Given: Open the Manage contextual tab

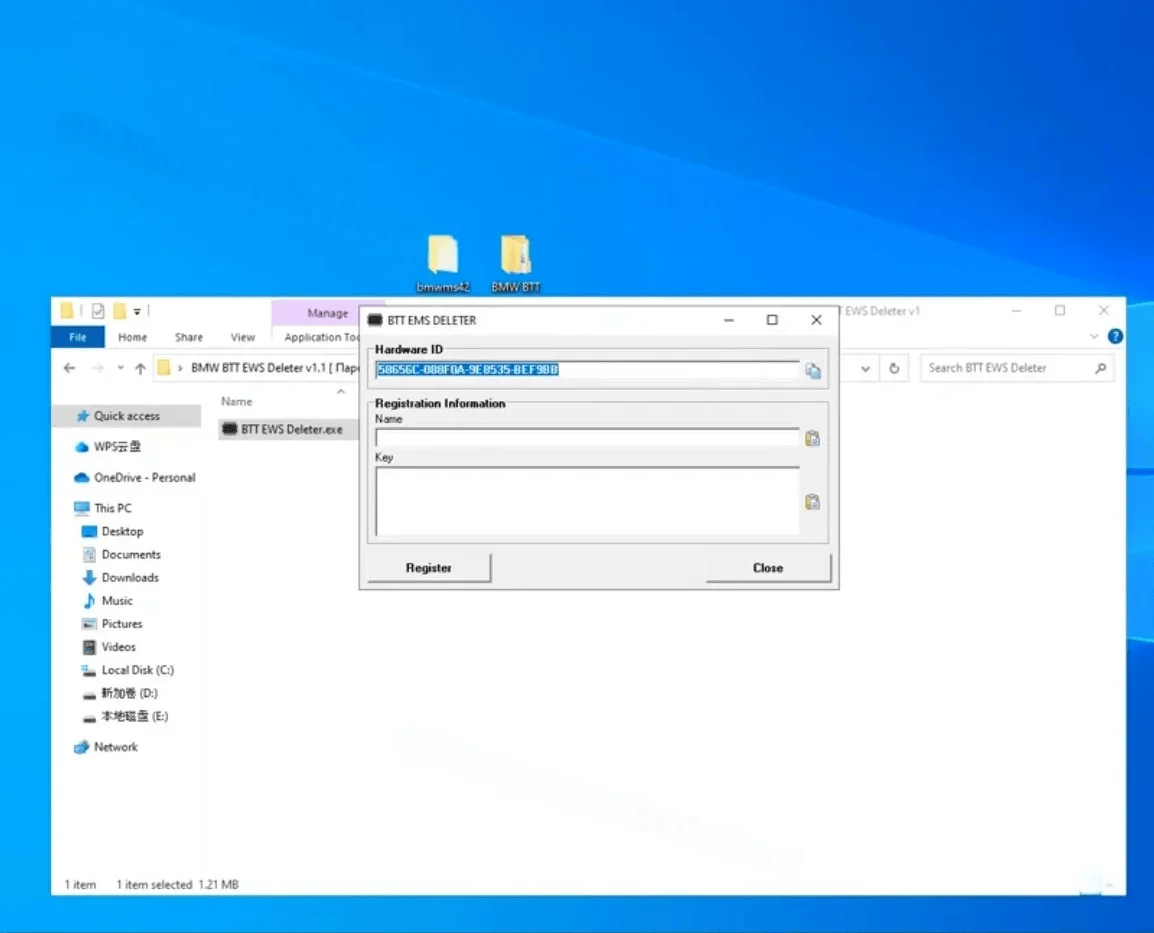Looking at the screenshot, I should point(327,313).
